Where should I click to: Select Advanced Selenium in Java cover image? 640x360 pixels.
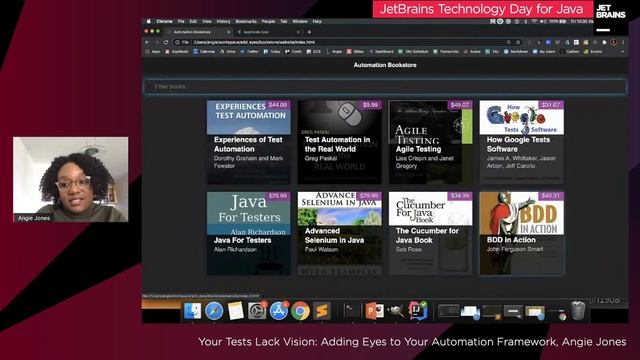[x=340, y=209]
